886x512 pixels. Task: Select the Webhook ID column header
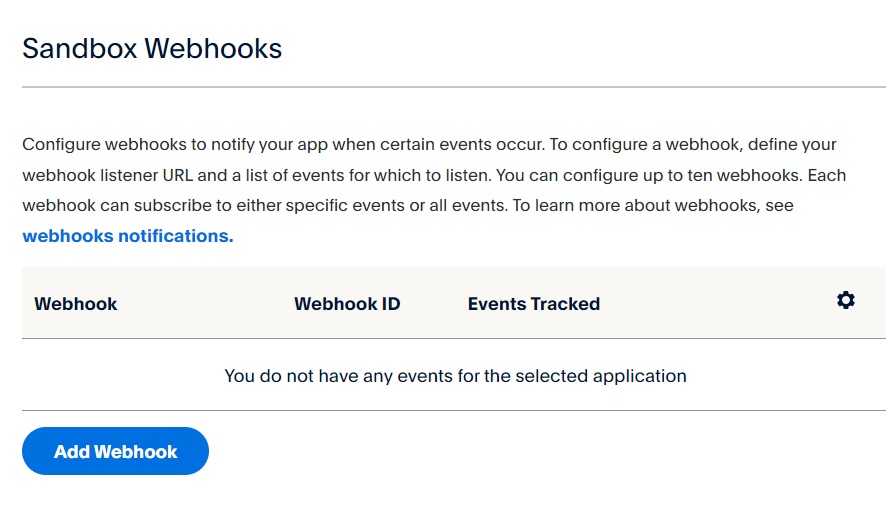pos(347,303)
